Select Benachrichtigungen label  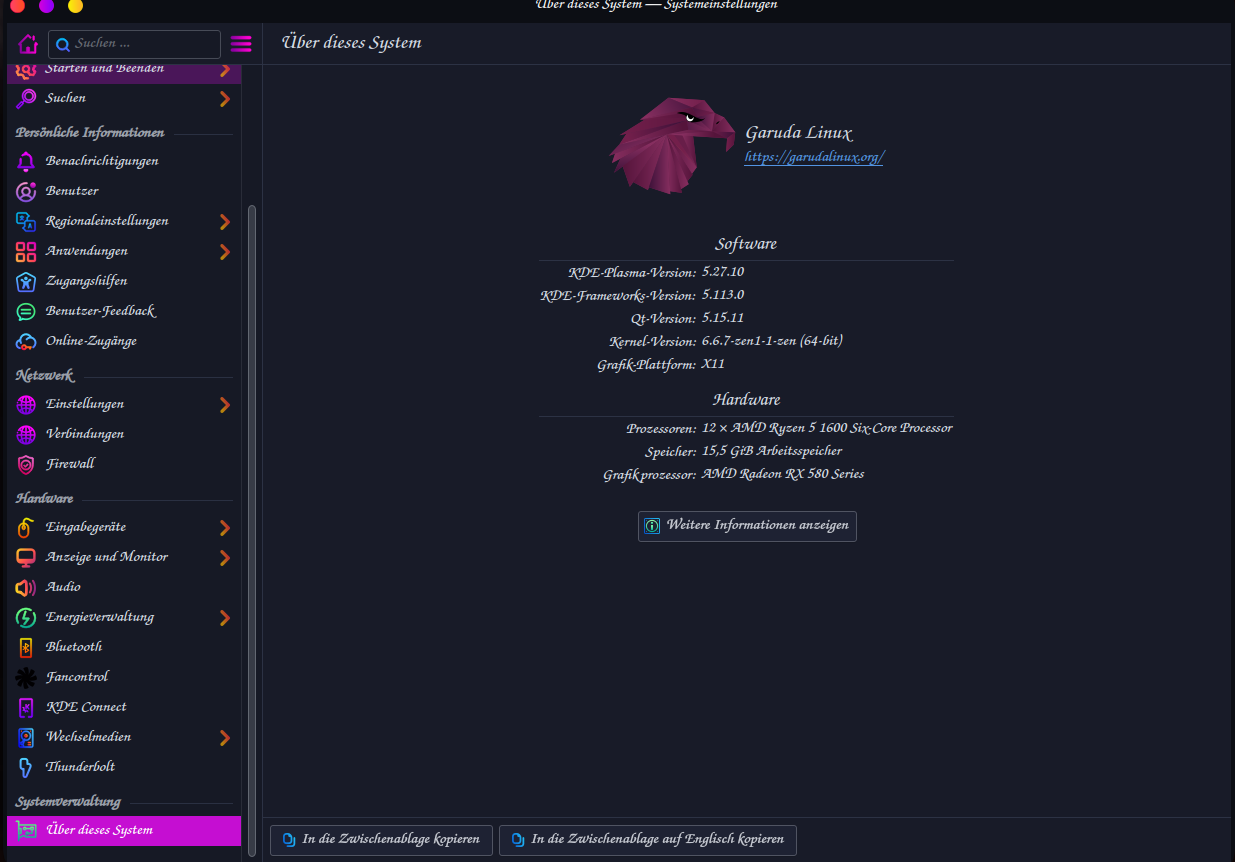(x=102, y=161)
